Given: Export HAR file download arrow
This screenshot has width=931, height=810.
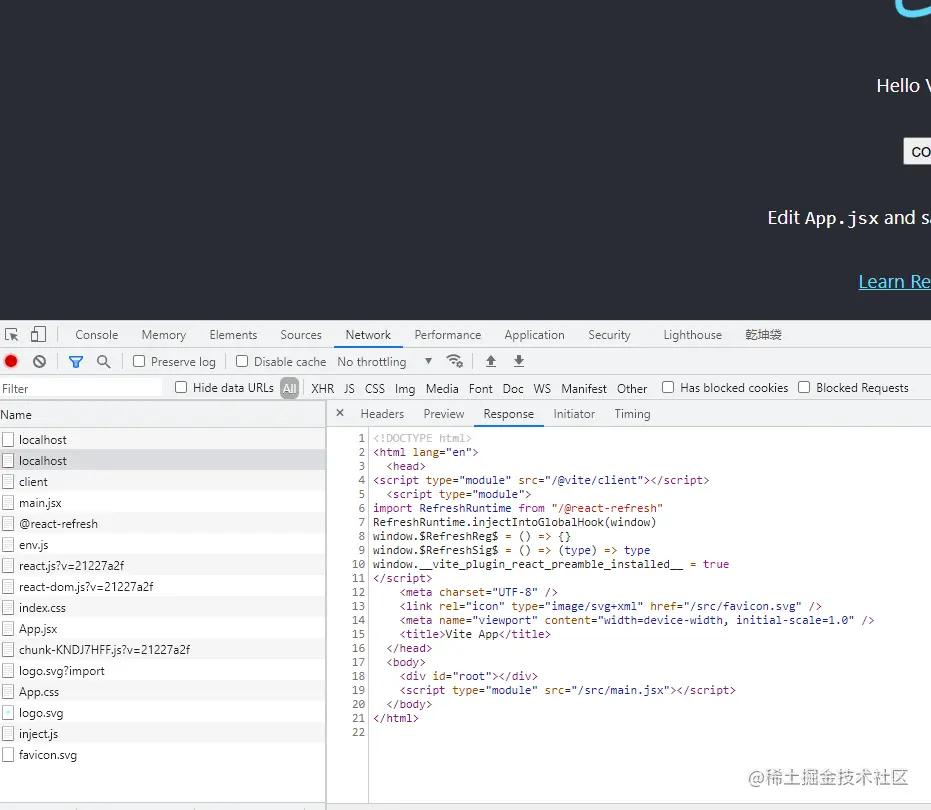Looking at the screenshot, I should coord(519,361).
